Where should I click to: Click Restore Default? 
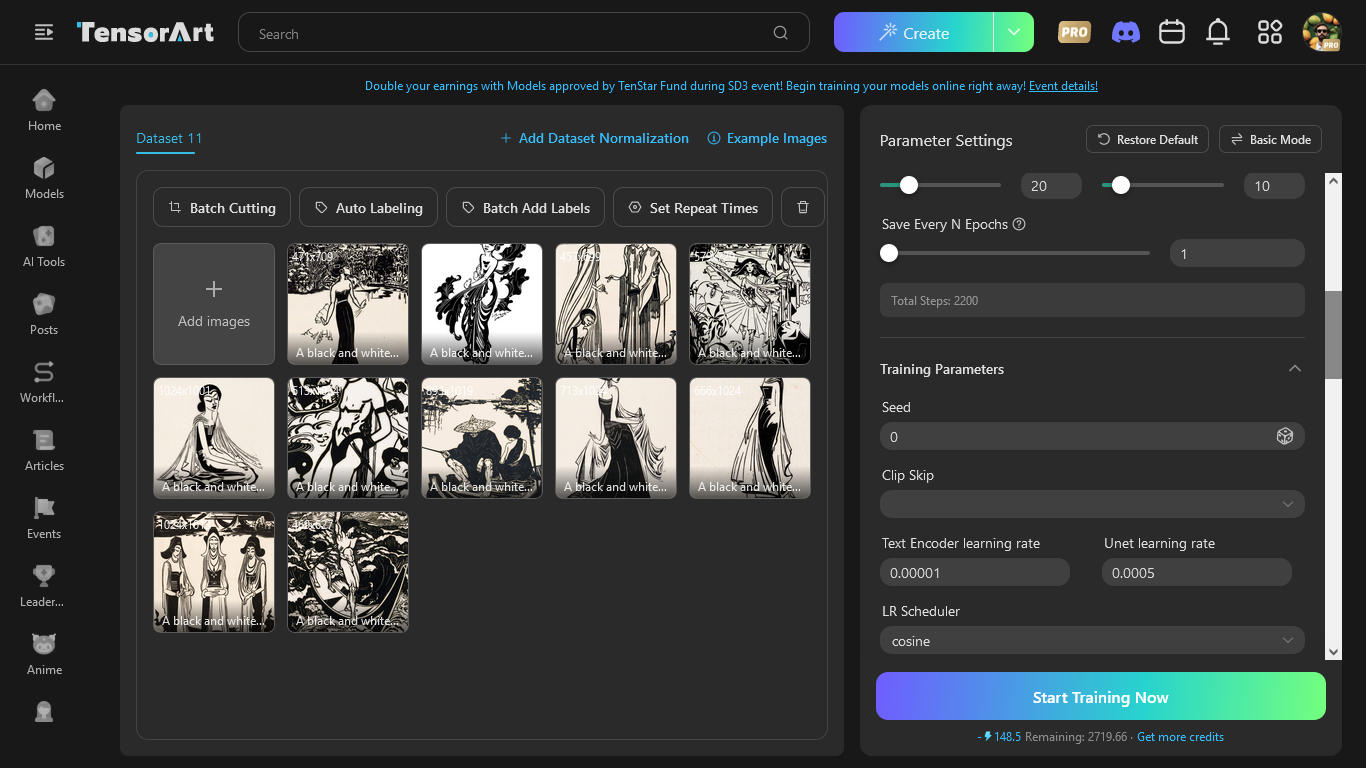click(1147, 139)
